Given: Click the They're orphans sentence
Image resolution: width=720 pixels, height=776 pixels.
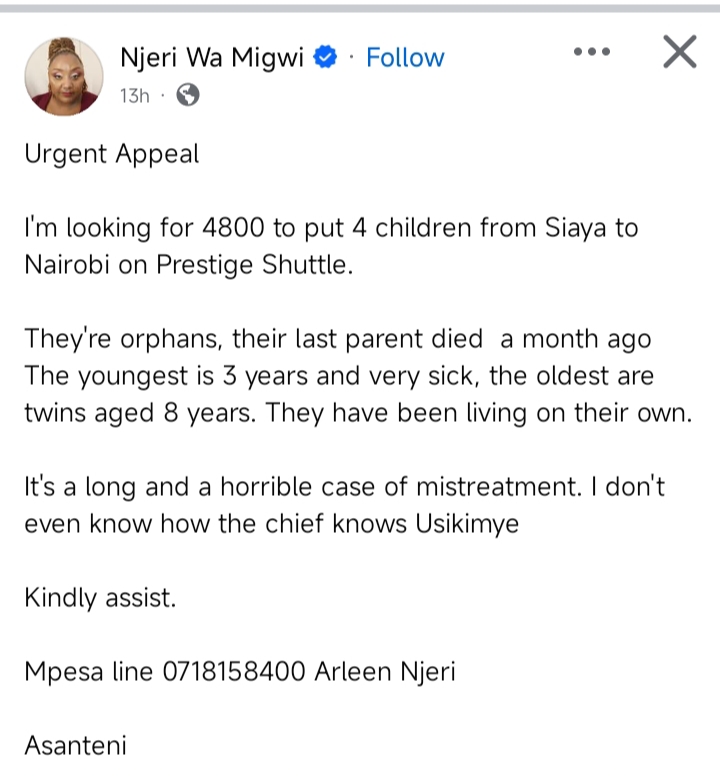Looking at the screenshot, I should point(250,340).
